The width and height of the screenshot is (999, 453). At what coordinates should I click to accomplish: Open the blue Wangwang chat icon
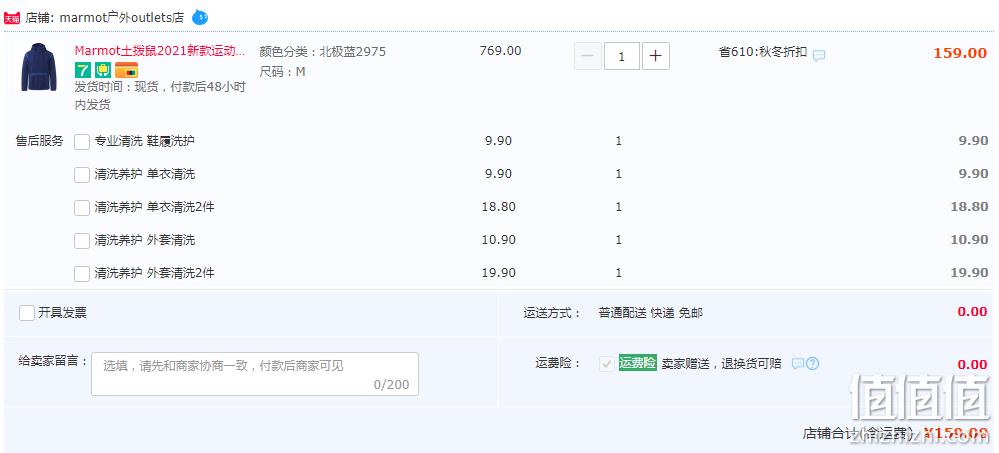200,17
